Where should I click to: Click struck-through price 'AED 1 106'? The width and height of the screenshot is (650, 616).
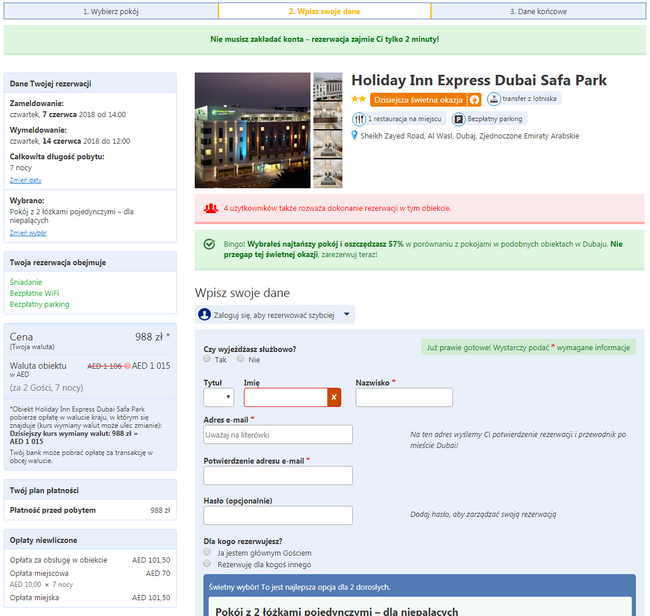tap(105, 366)
